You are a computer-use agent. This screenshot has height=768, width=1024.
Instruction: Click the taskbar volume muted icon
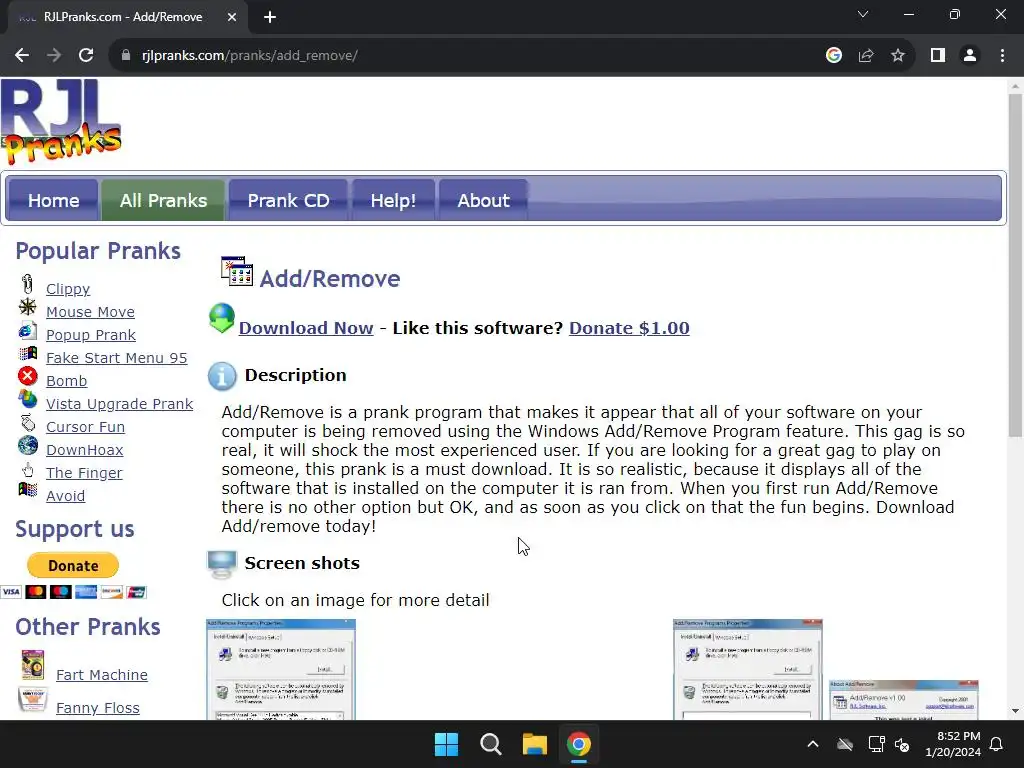pos(902,744)
